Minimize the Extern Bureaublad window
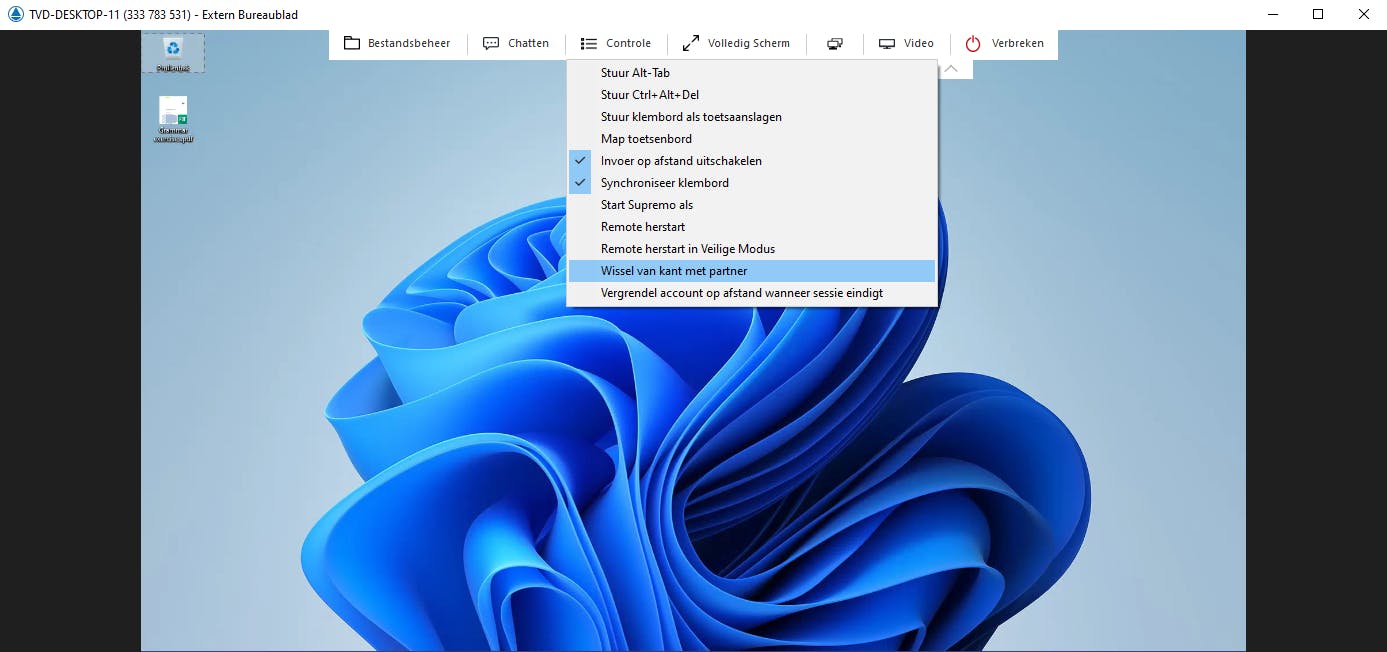The image size is (1387, 652). [1272, 14]
